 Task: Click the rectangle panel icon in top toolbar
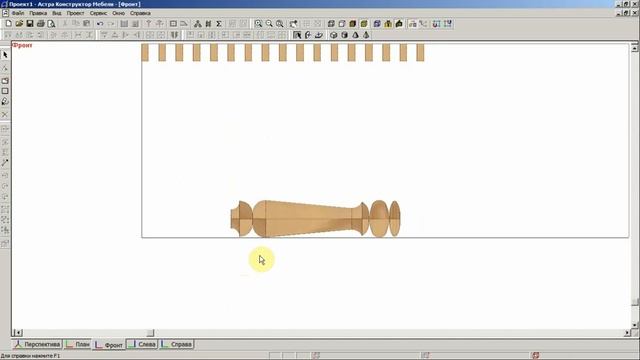click(x=173, y=24)
